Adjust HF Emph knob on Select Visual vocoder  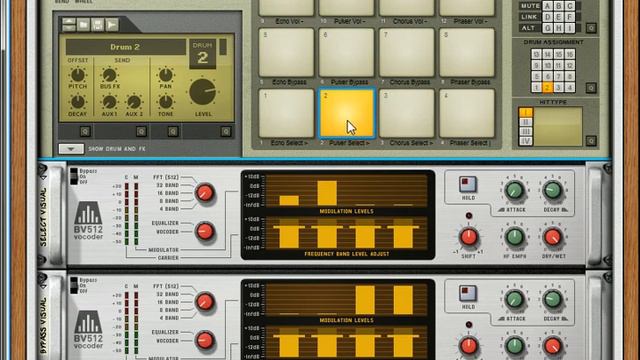tap(514, 237)
